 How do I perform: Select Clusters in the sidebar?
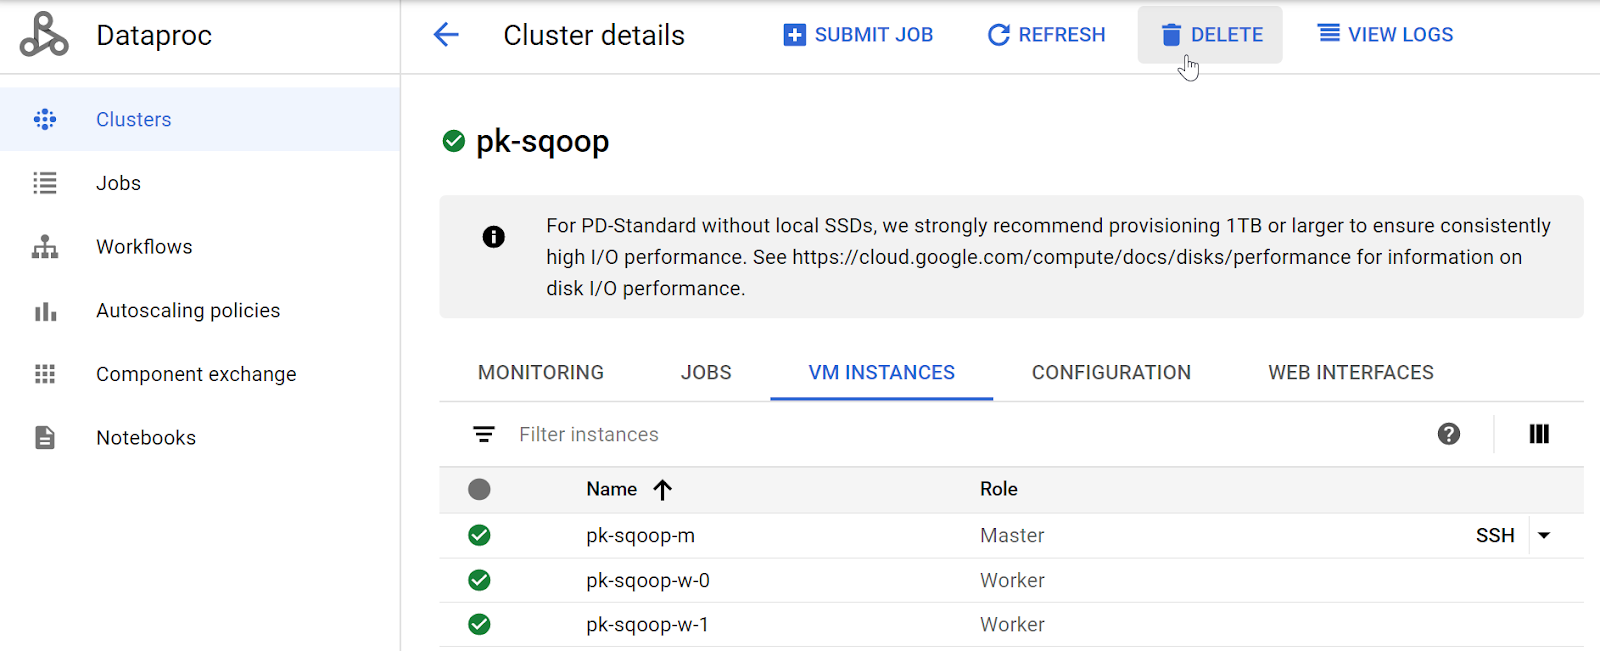point(200,120)
